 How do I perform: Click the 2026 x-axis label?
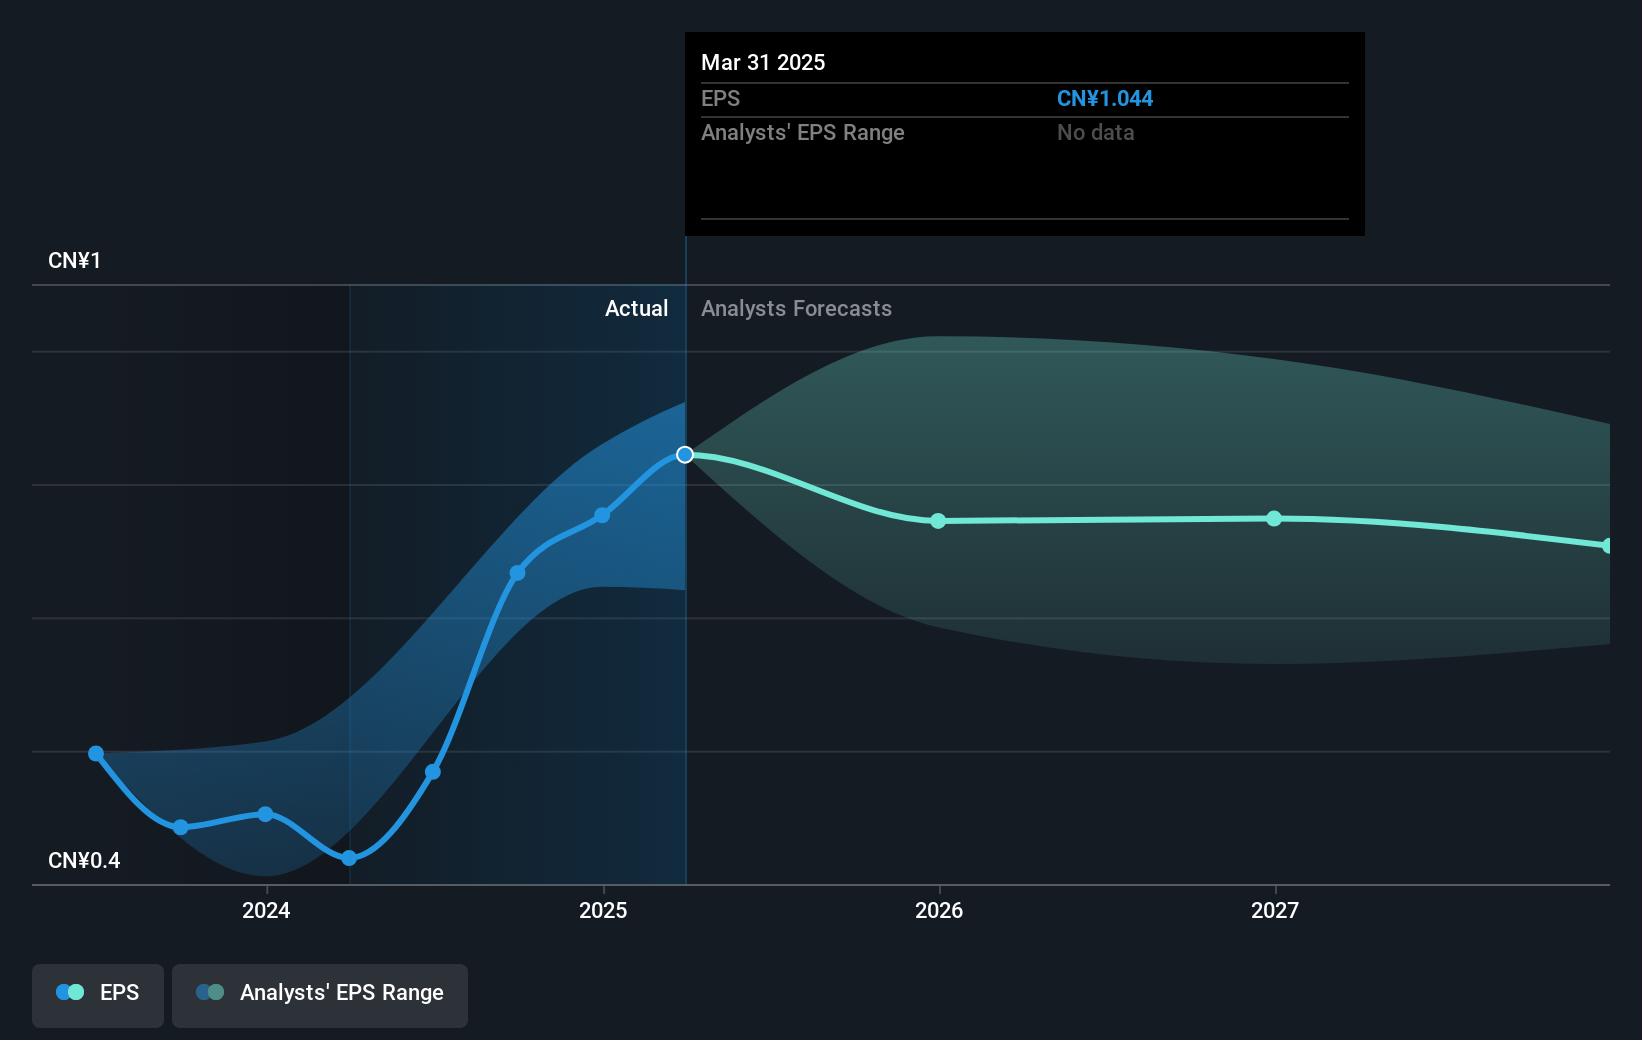pos(939,910)
